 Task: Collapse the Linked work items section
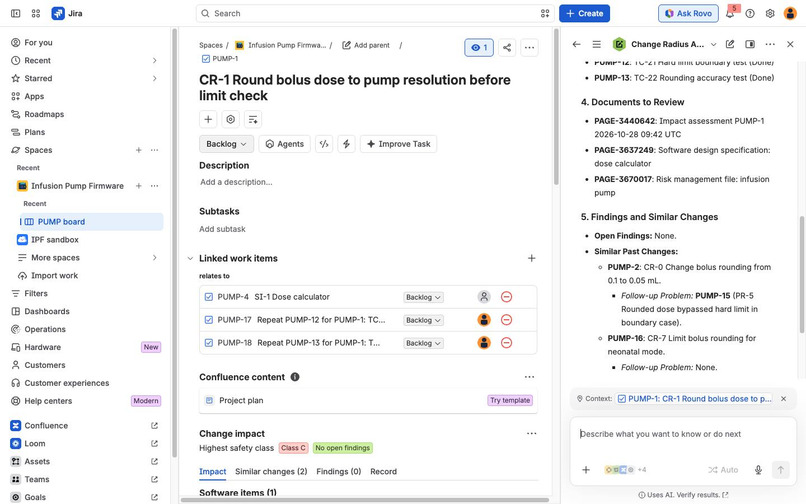[x=190, y=258]
